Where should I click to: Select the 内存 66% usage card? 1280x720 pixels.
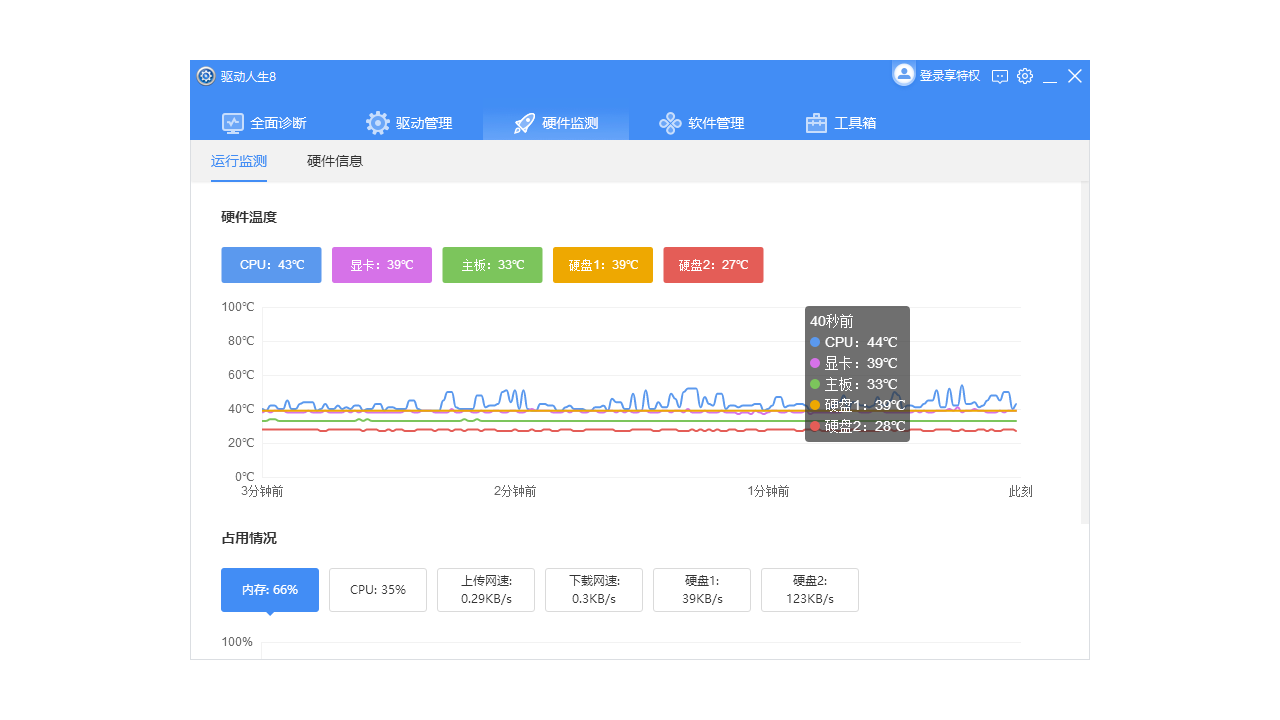click(x=269, y=590)
